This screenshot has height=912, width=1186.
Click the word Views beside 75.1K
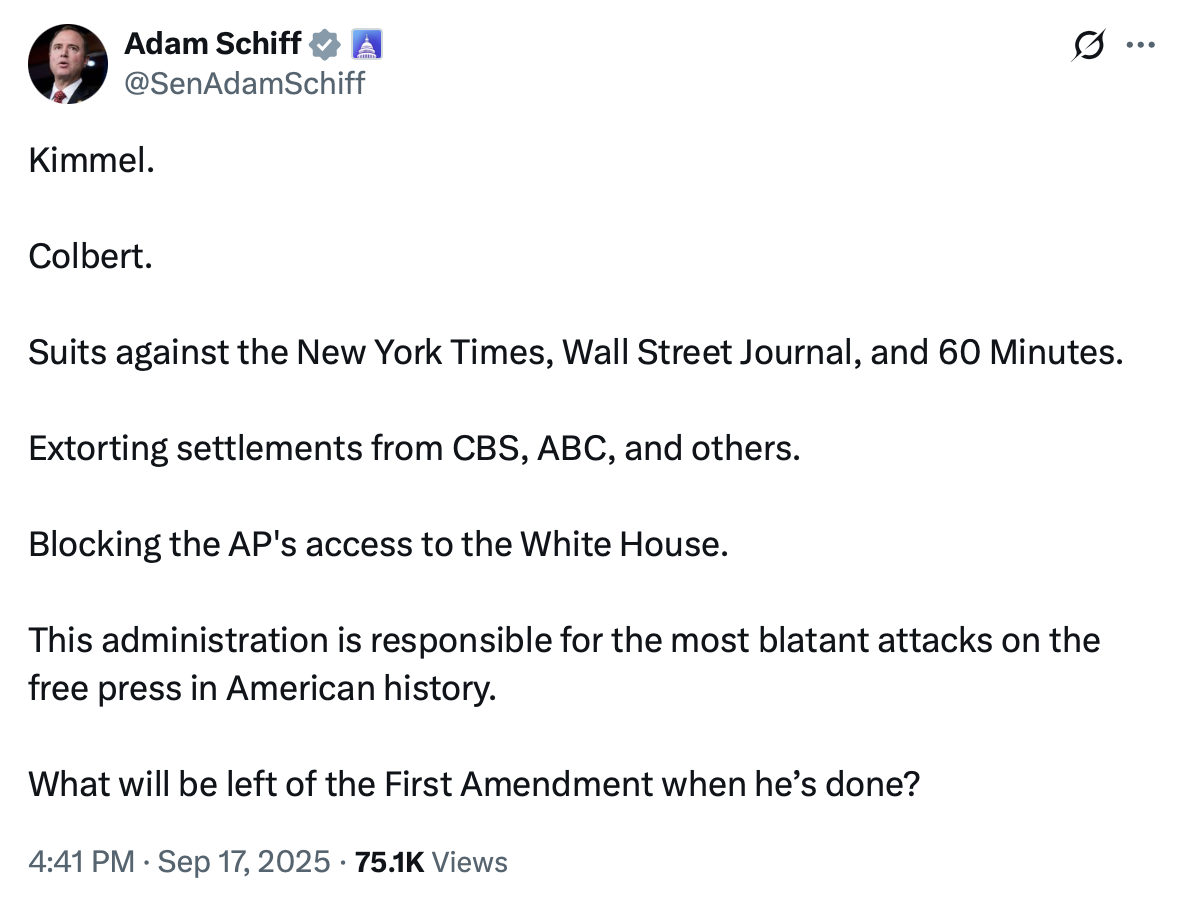pos(469,861)
